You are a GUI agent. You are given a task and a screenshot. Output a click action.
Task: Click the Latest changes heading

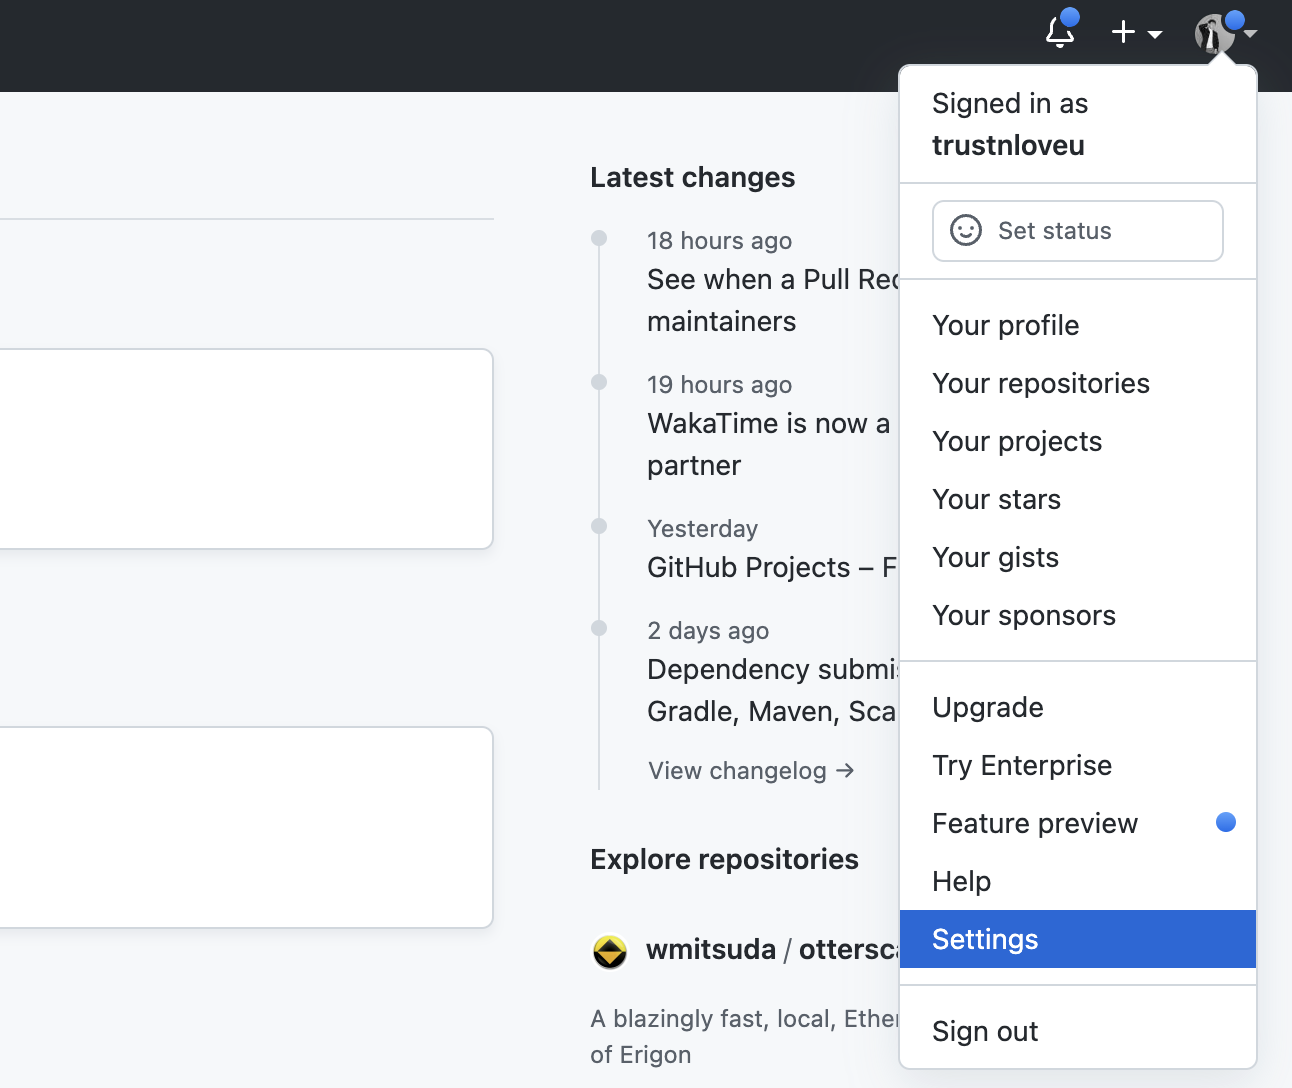(693, 177)
